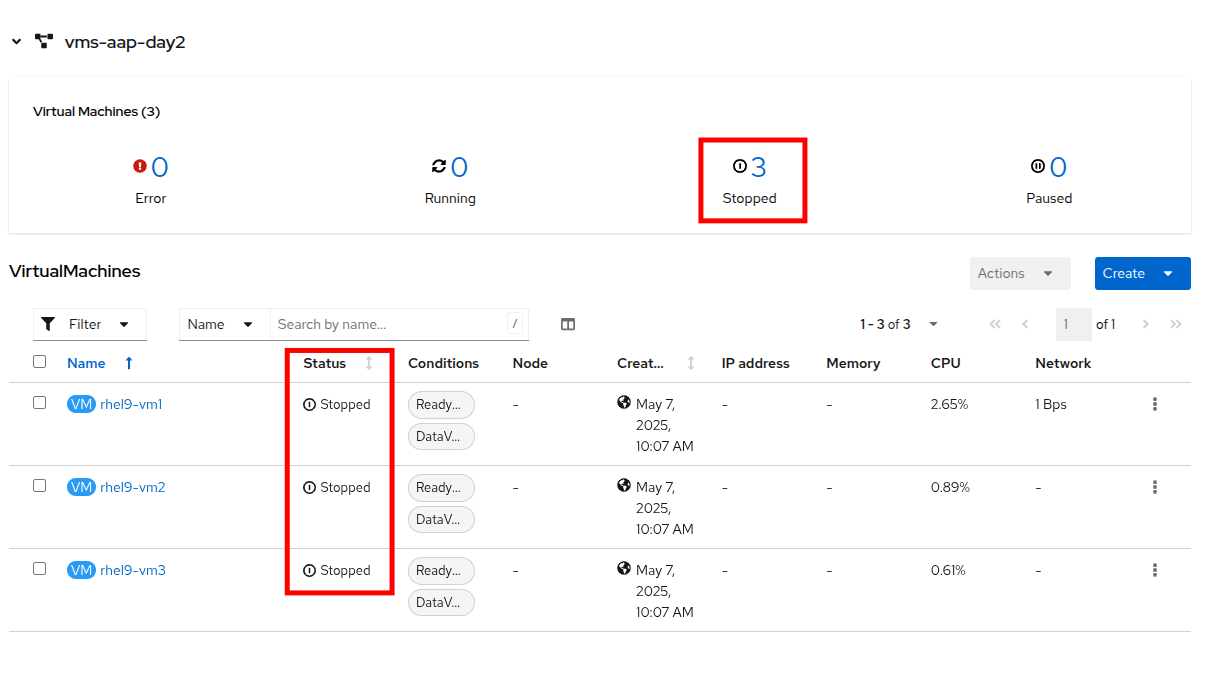Open the Create dropdown button
1213x697 pixels.
[1142, 273]
